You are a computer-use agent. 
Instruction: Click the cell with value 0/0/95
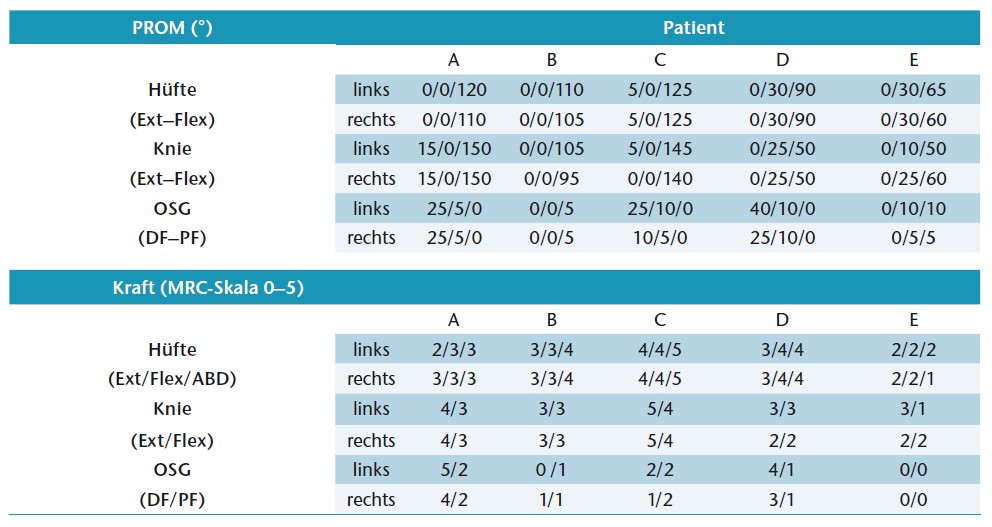tap(551, 179)
